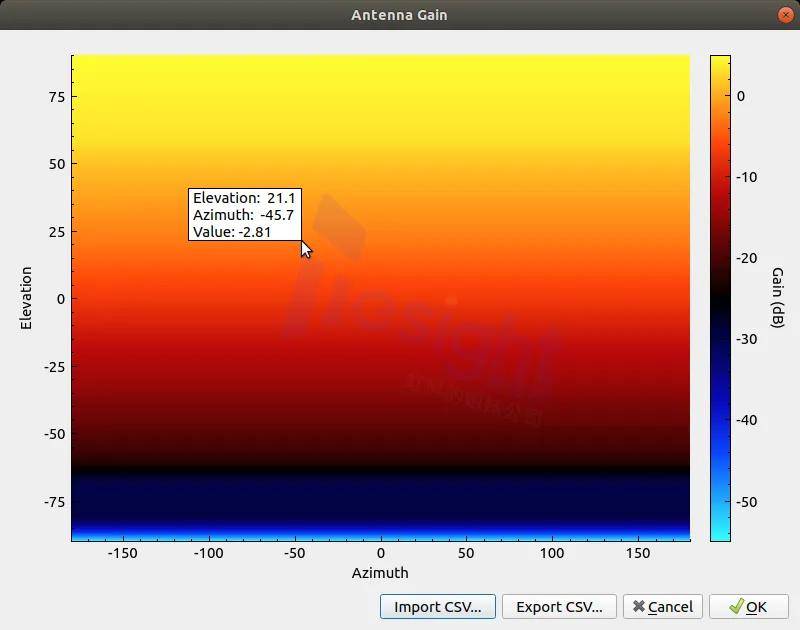The image size is (800, 630).
Task: Click the -150 azimuth tick label
Action: [x=122, y=553]
